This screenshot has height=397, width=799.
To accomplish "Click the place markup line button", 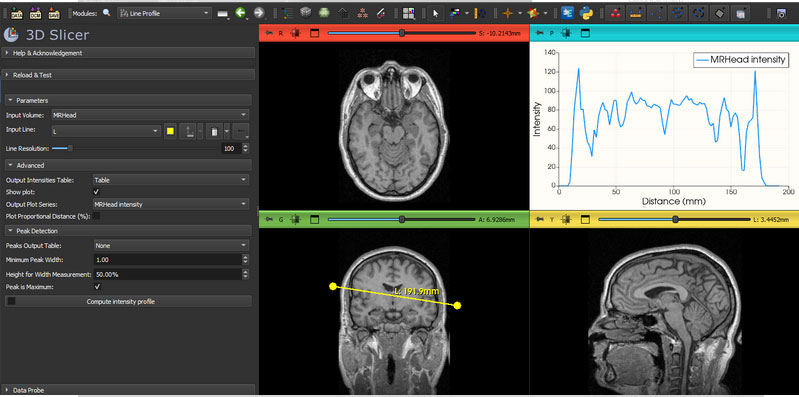I will point(188,132).
